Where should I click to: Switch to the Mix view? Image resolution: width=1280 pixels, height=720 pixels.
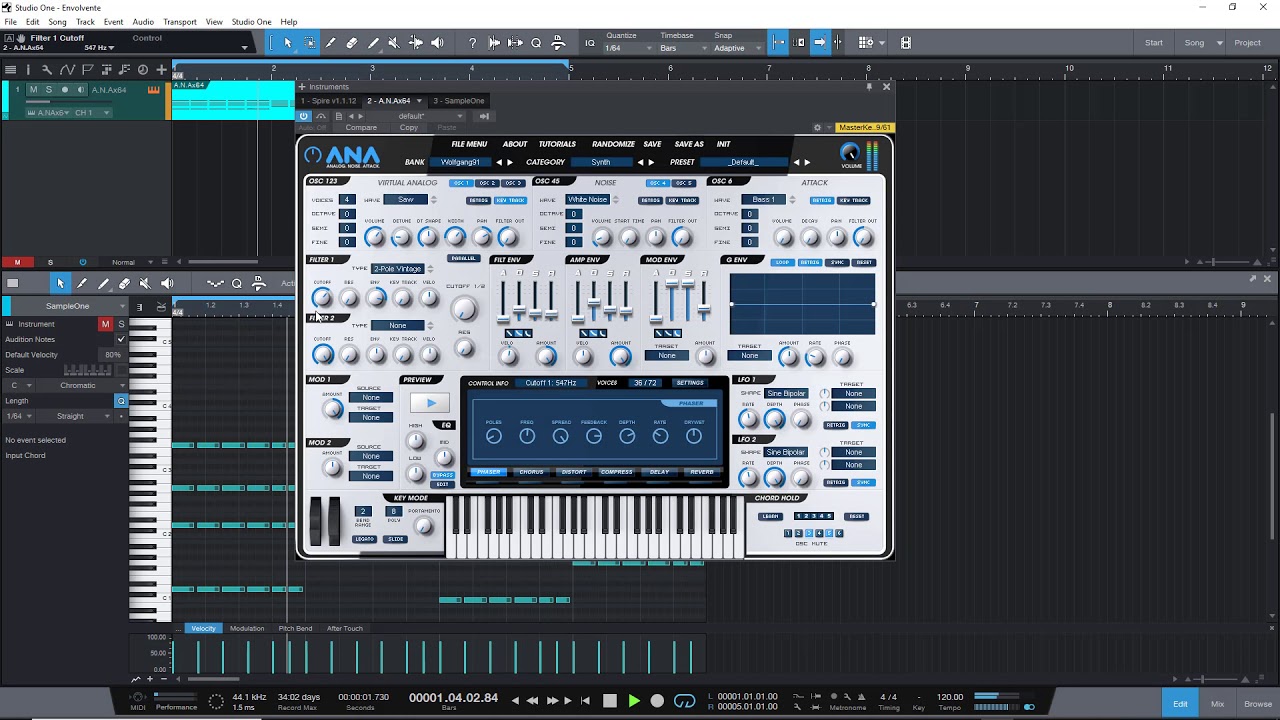[x=1217, y=704]
